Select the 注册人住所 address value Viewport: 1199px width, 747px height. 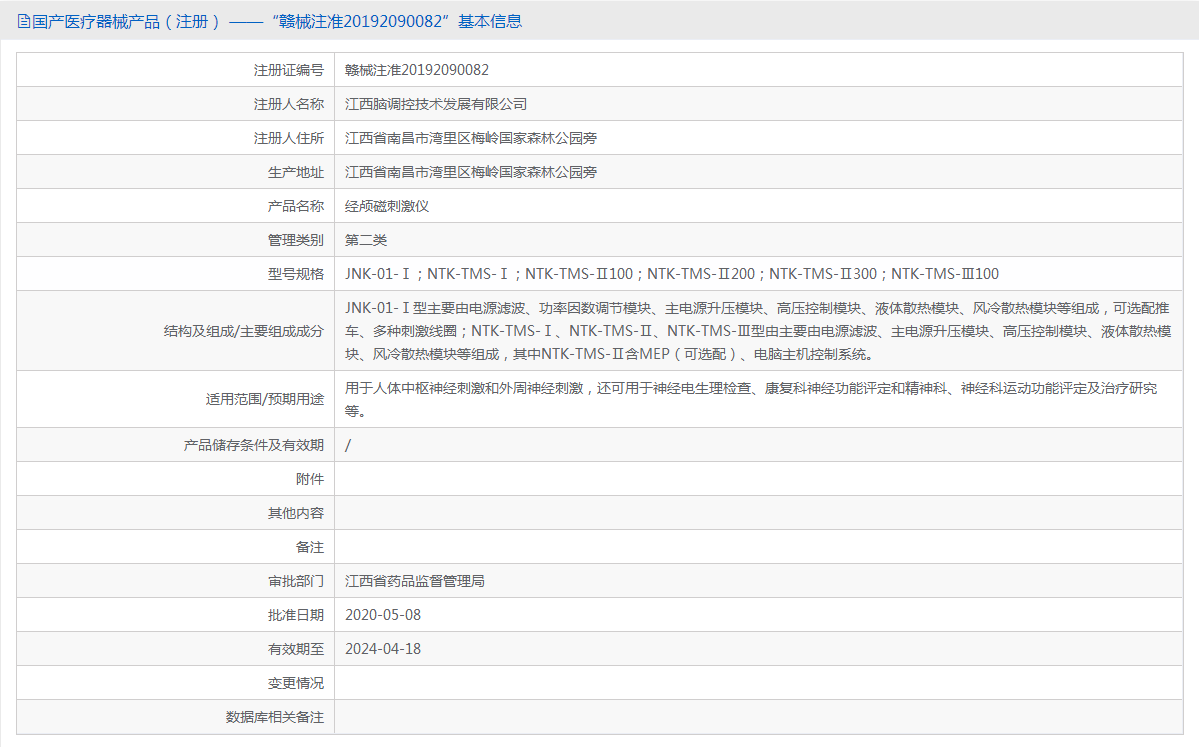[x=471, y=138]
